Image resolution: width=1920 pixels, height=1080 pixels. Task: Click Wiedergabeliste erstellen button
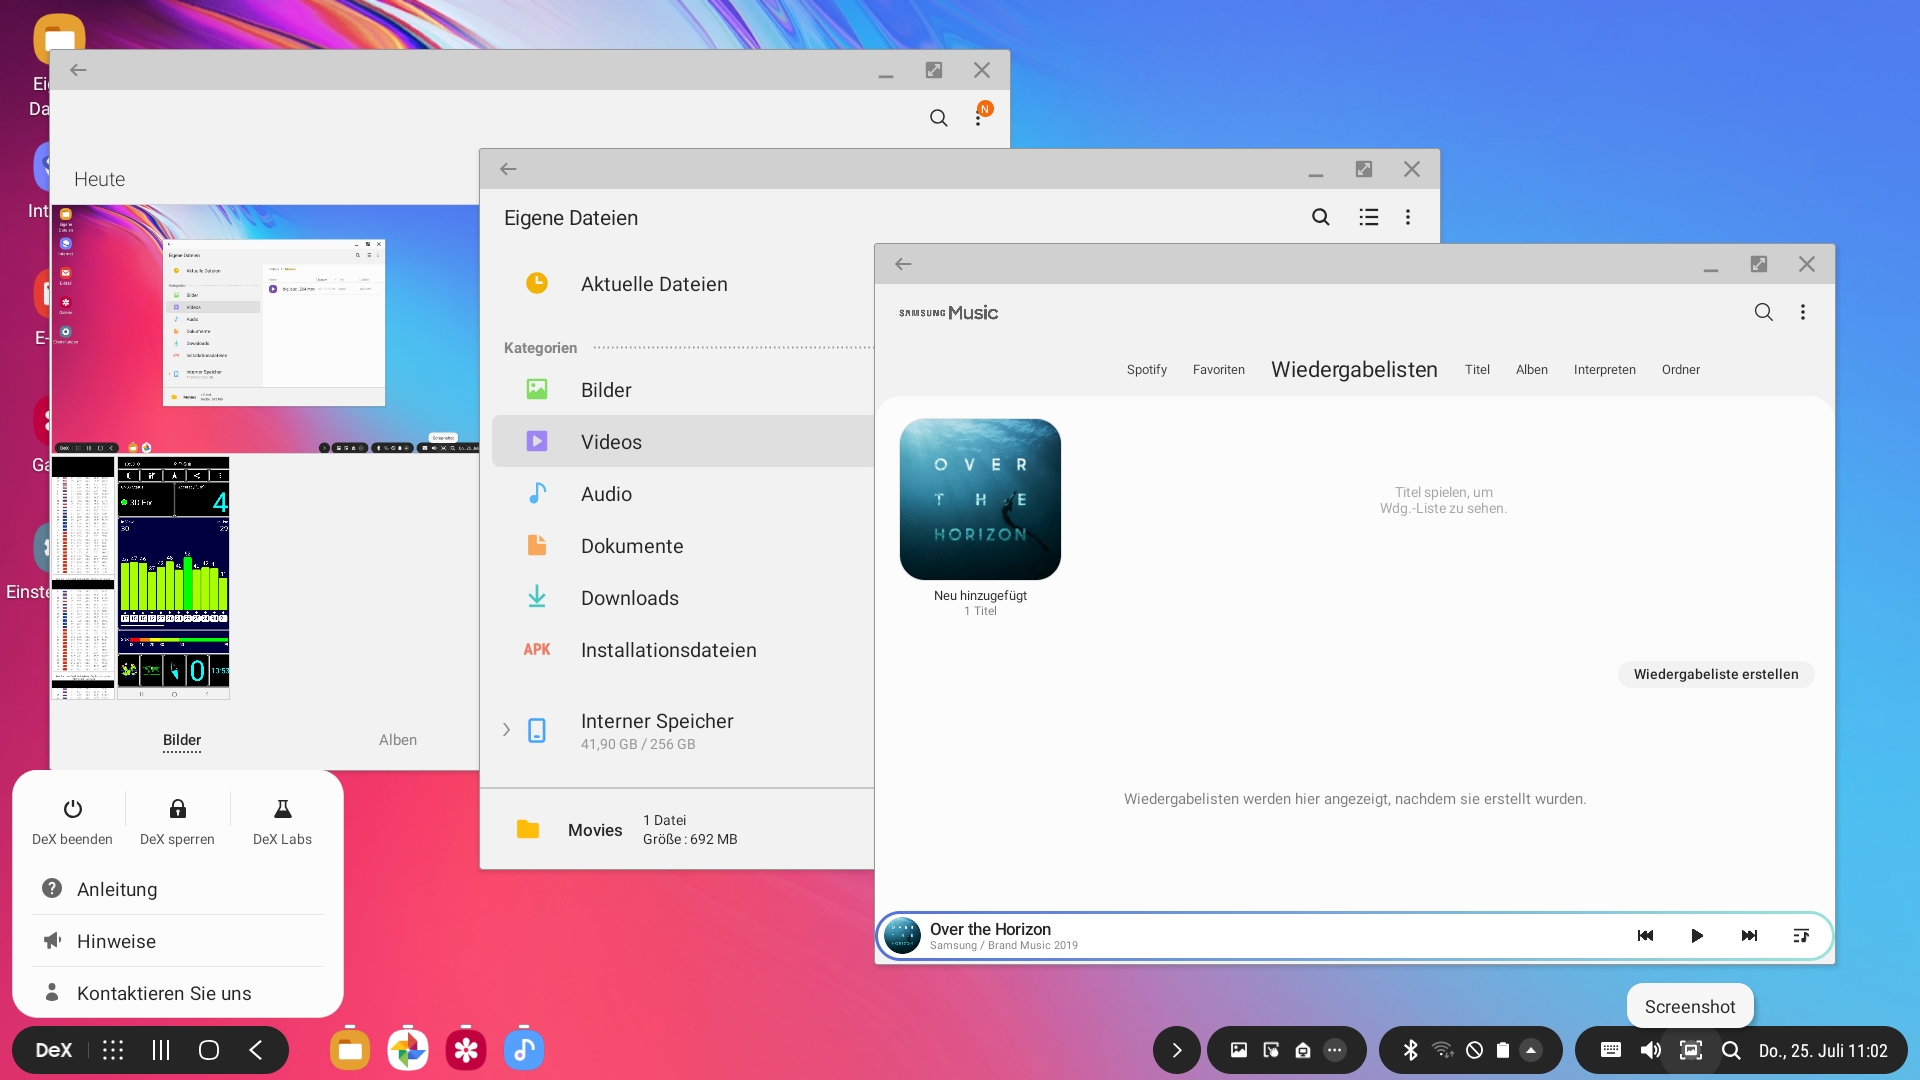pyautogui.click(x=1715, y=674)
